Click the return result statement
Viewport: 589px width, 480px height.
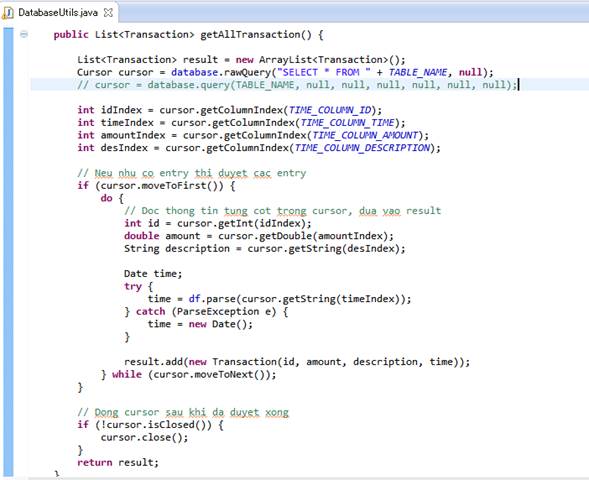[118, 462]
